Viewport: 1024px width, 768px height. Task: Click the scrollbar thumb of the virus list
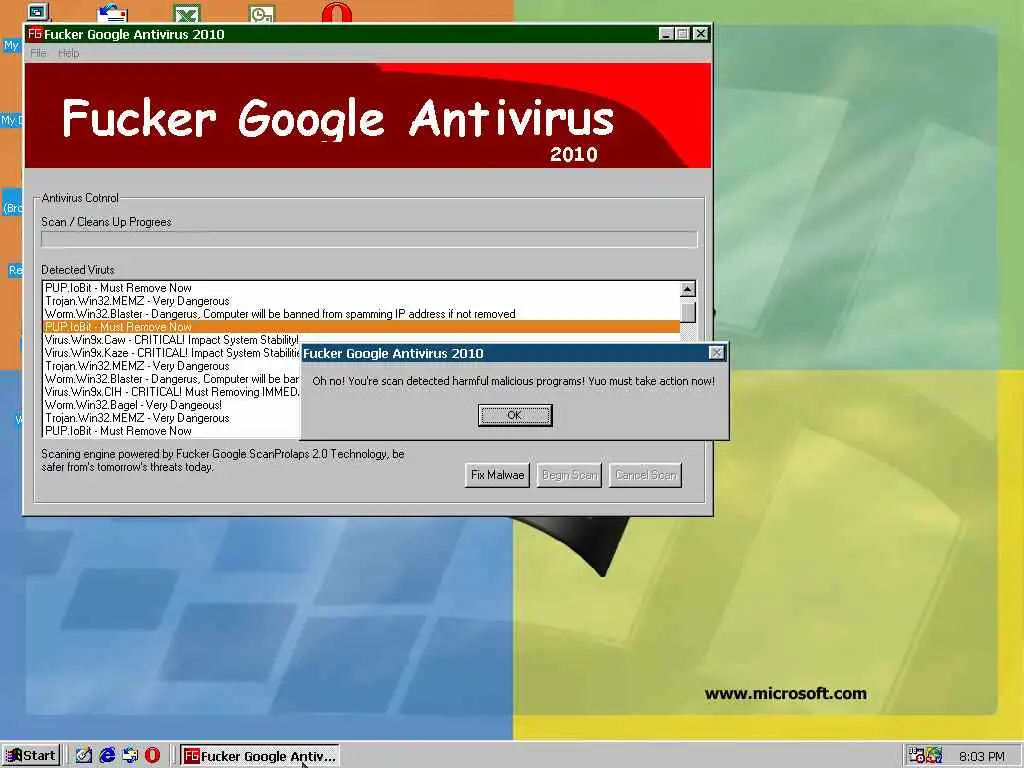pyautogui.click(x=688, y=312)
